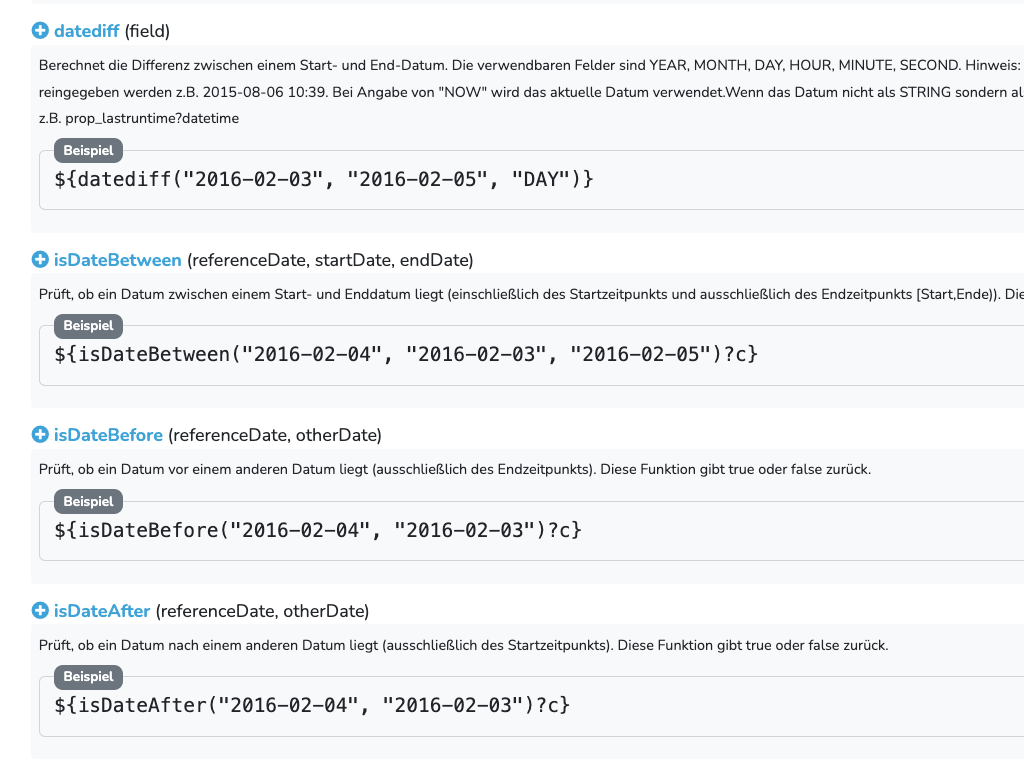This screenshot has height=762, width=1024.
Task: Select the isDateAfter example code line
Action: point(312,705)
